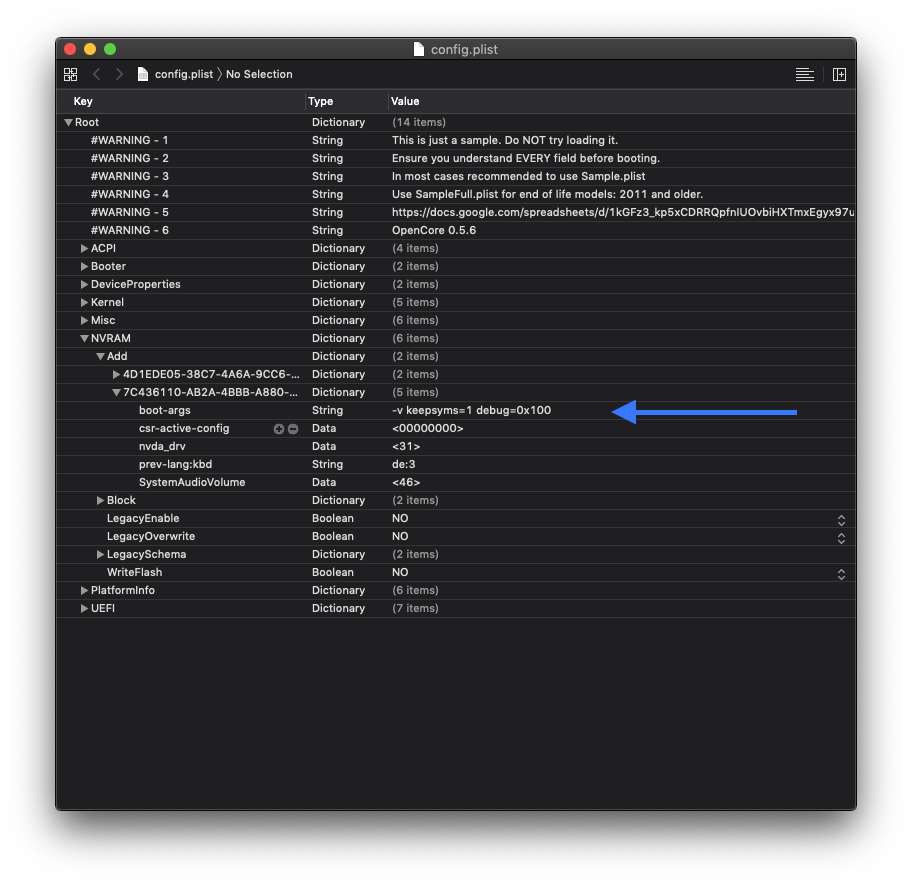Image resolution: width=912 pixels, height=884 pixels.
Task: Expand the PlatformInfo dictionary
Action: pos(85,591)
